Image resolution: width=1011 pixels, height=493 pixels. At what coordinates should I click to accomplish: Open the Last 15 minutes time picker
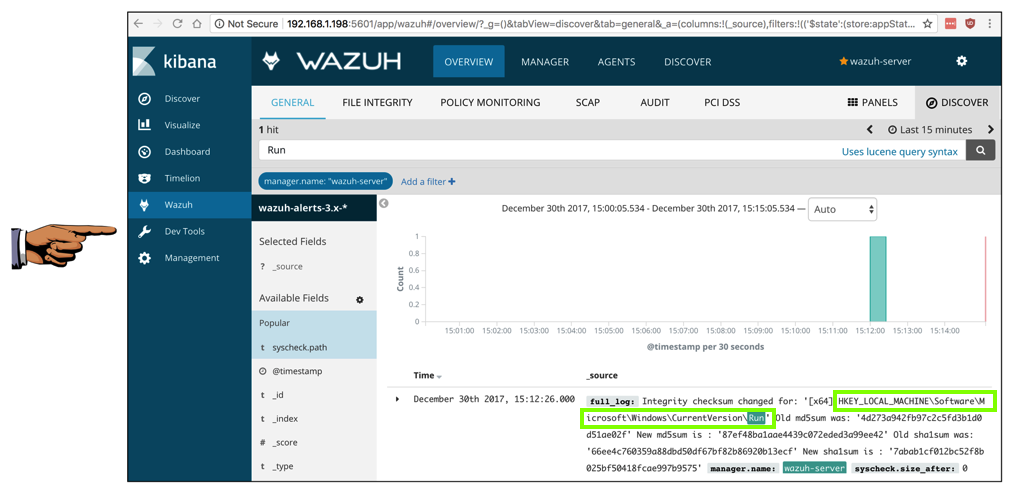(x=930, y=130)
